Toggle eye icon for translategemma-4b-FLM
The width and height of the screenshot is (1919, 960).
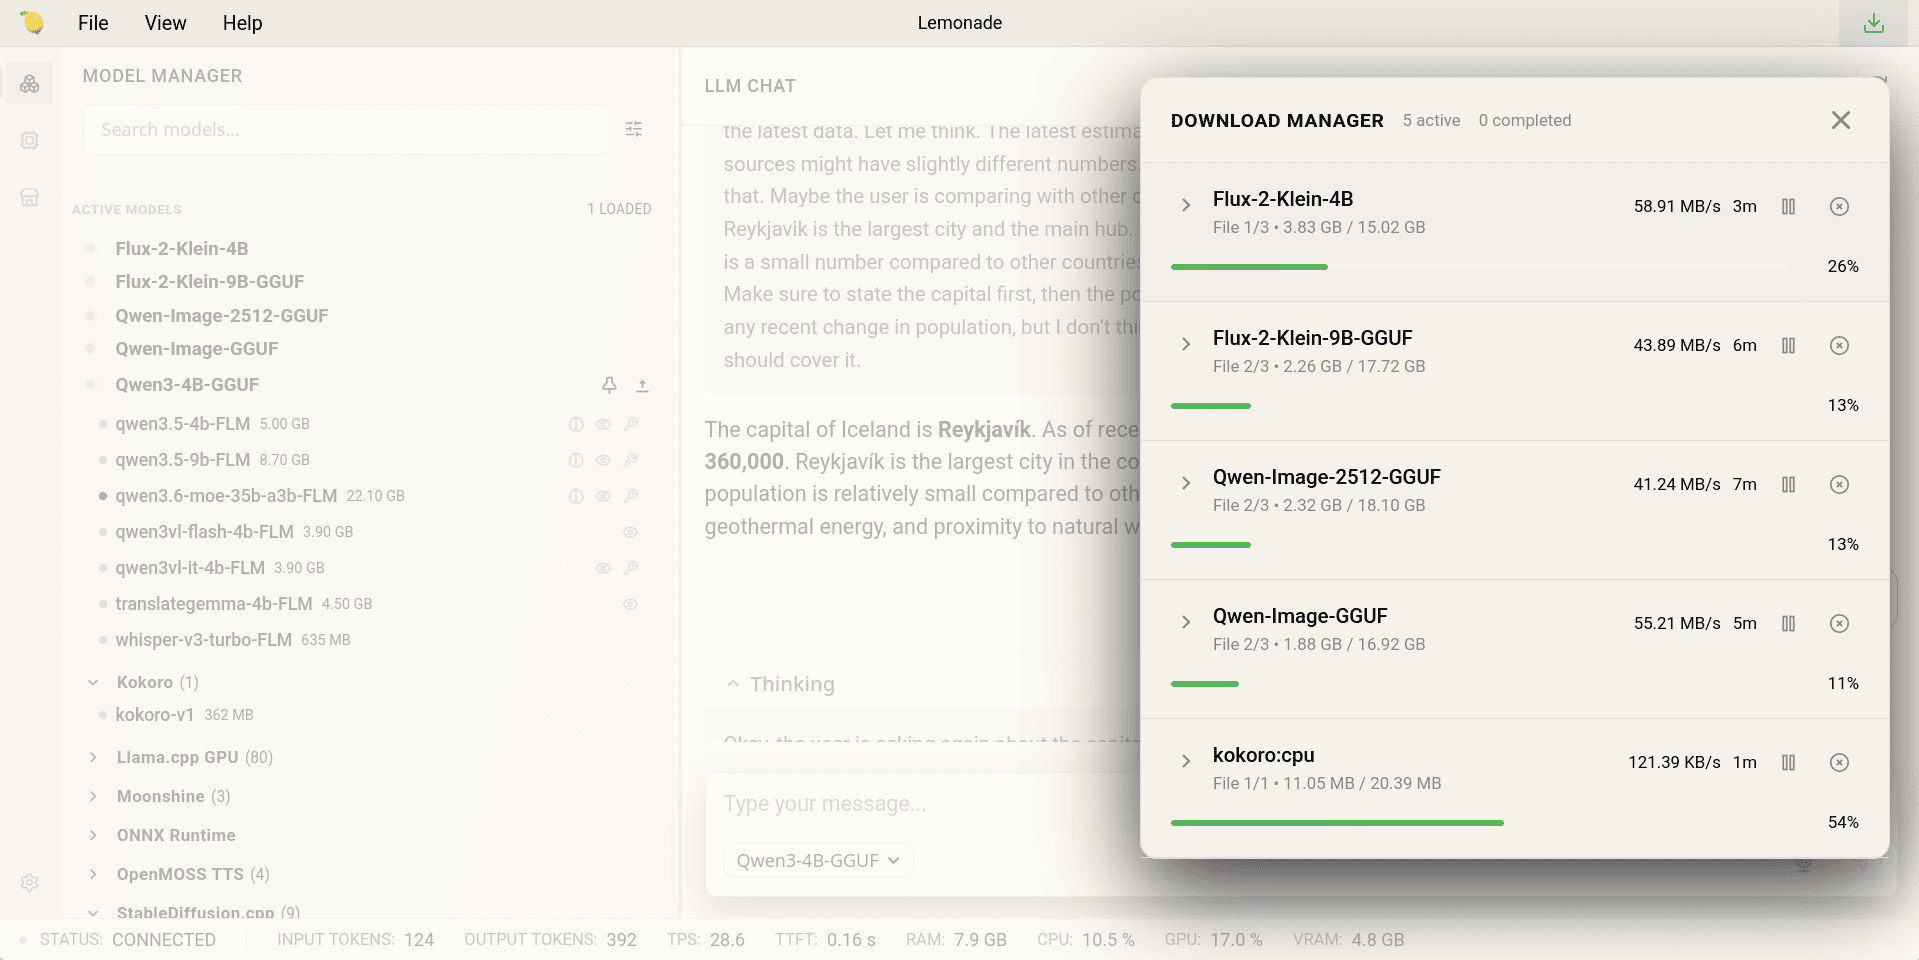[631, 604]
